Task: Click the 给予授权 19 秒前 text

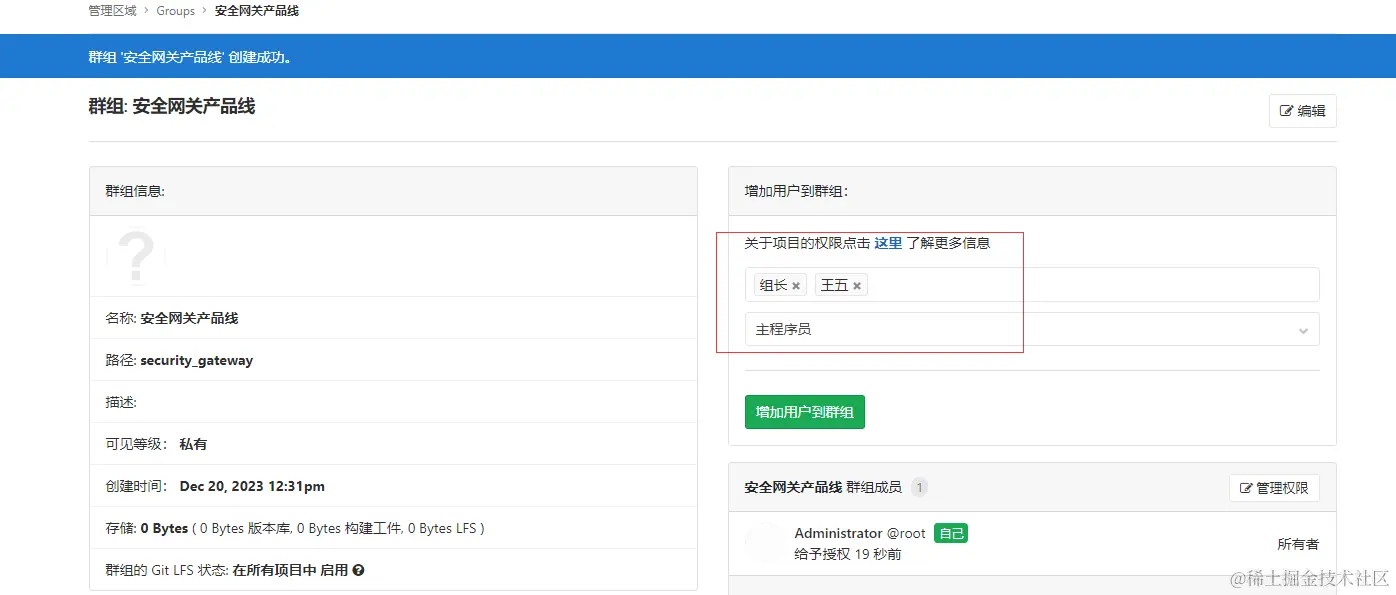Action: 848,554
